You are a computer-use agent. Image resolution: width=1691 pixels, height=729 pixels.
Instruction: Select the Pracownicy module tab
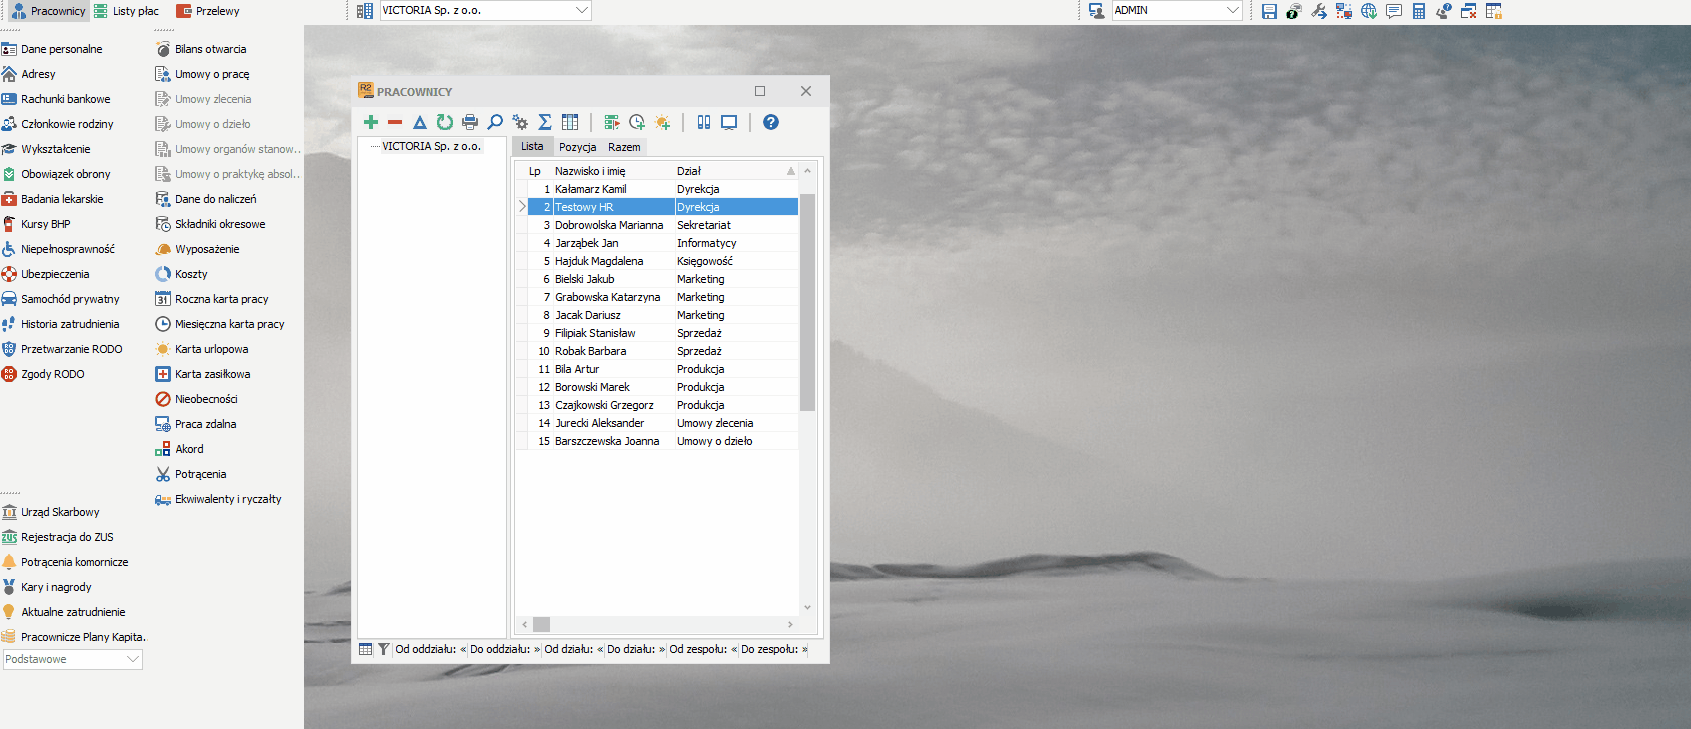click(x=48, y=11)
